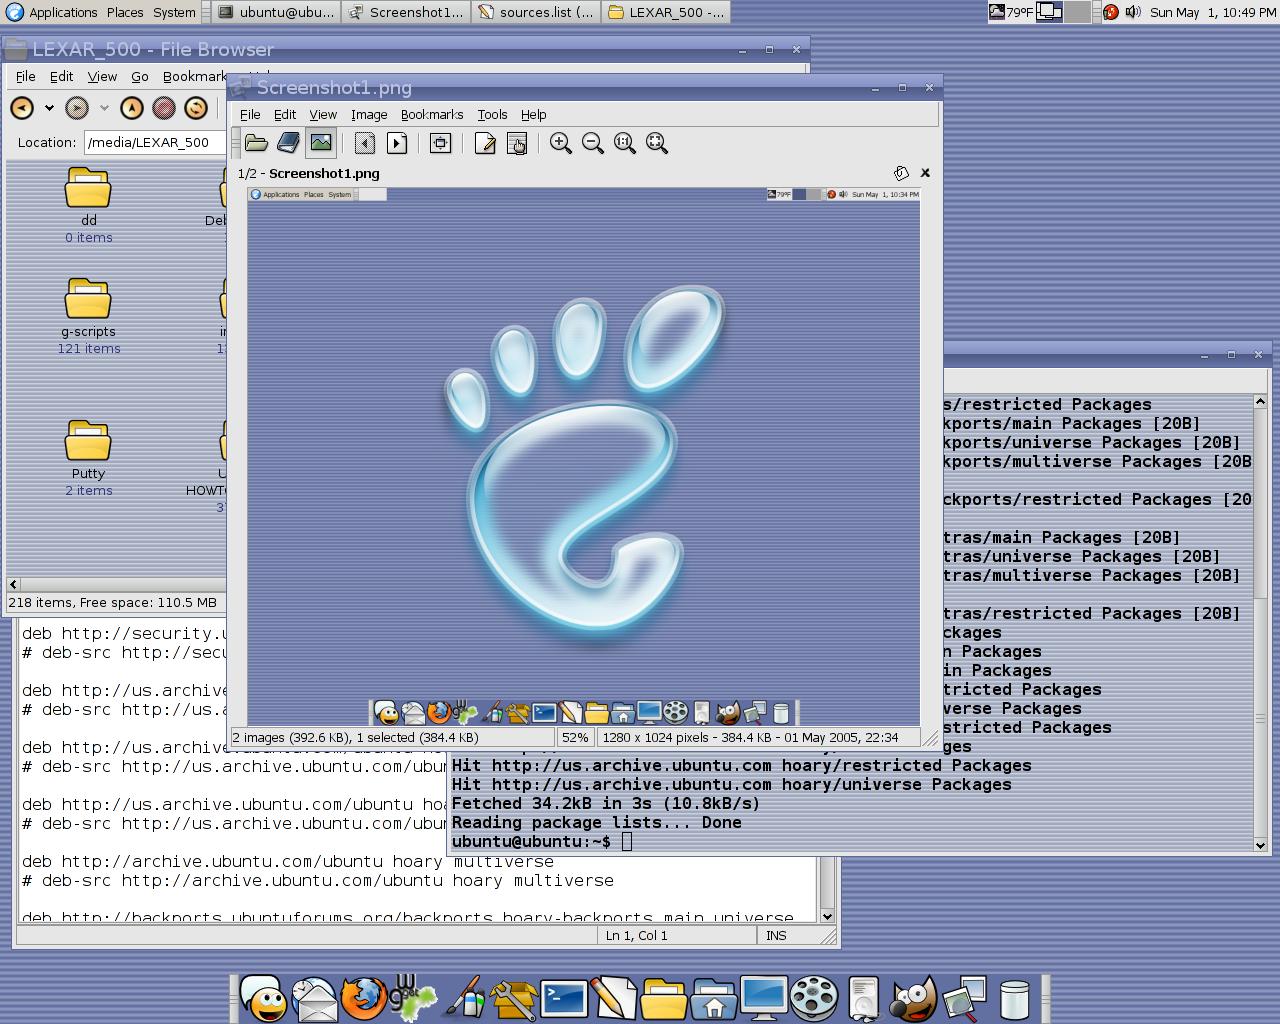Open Edit menu in file browser

pyautogui.click(x=62, y=76)
